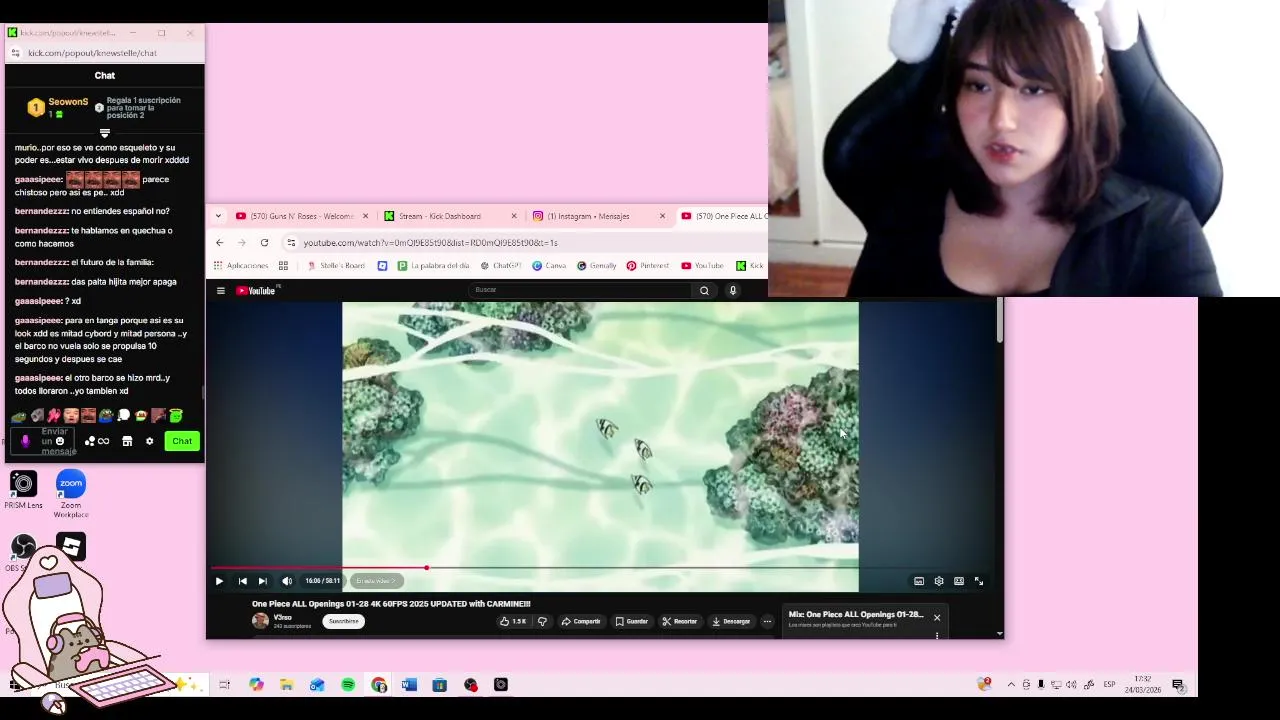Image resolution: width=1280 pixels, height=720 pixels.
Task: Start YouTube voice search microphone
Action: coord(733,290)
